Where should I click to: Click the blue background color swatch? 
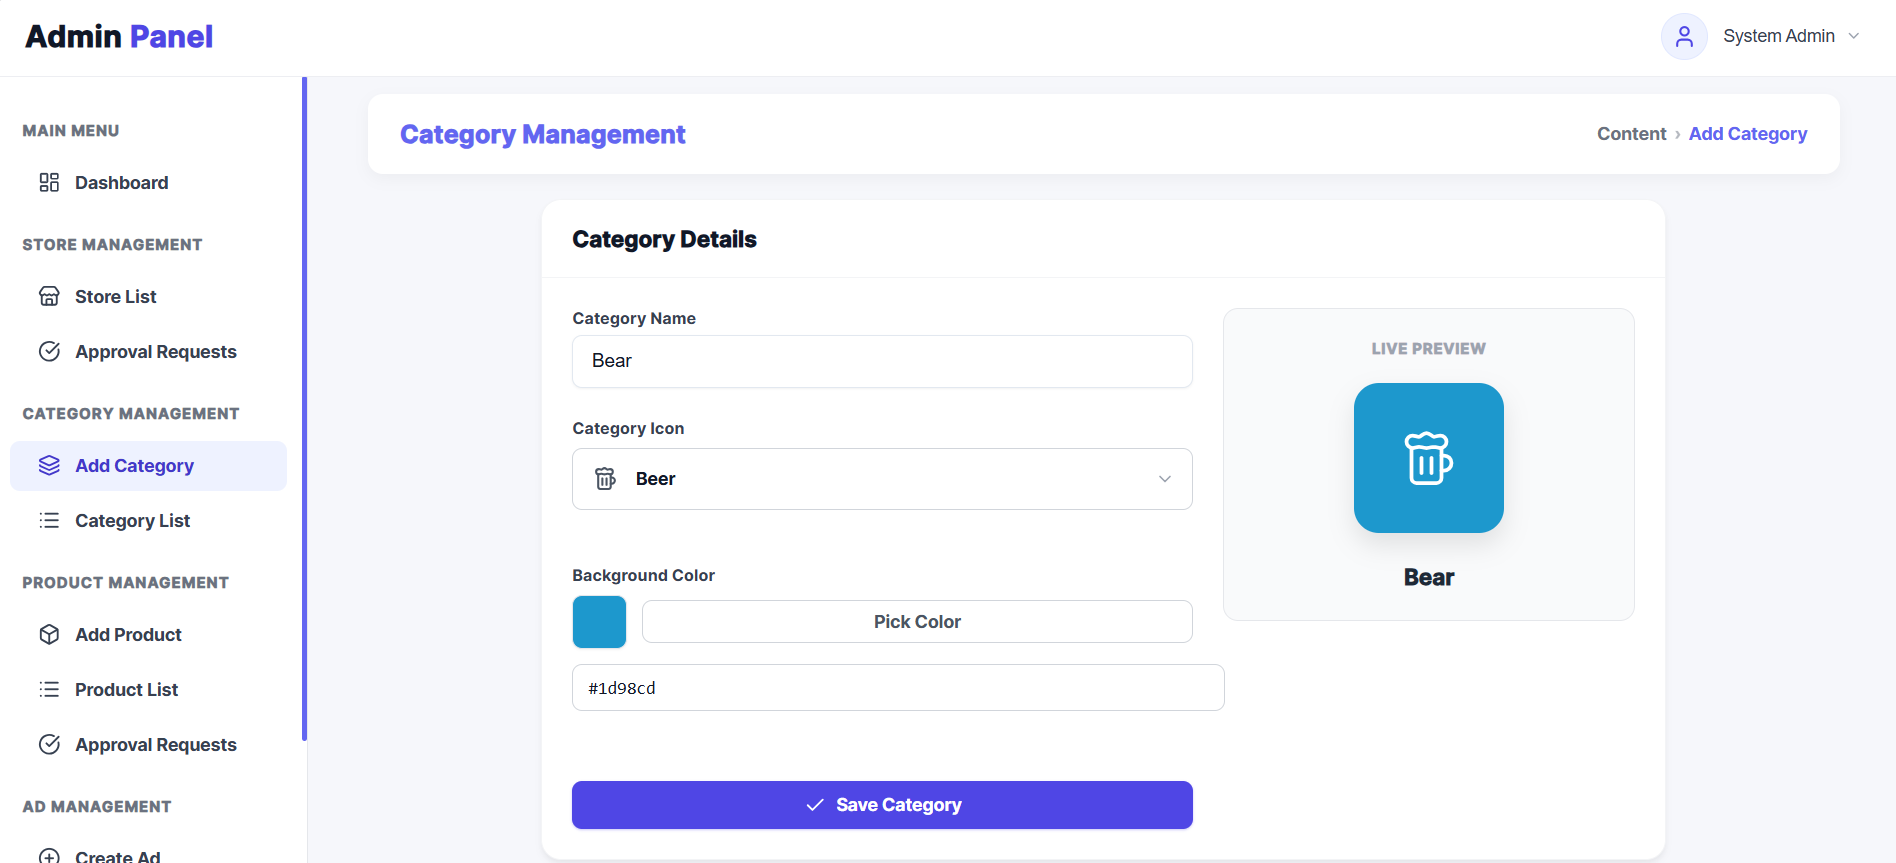click(599, 622)
